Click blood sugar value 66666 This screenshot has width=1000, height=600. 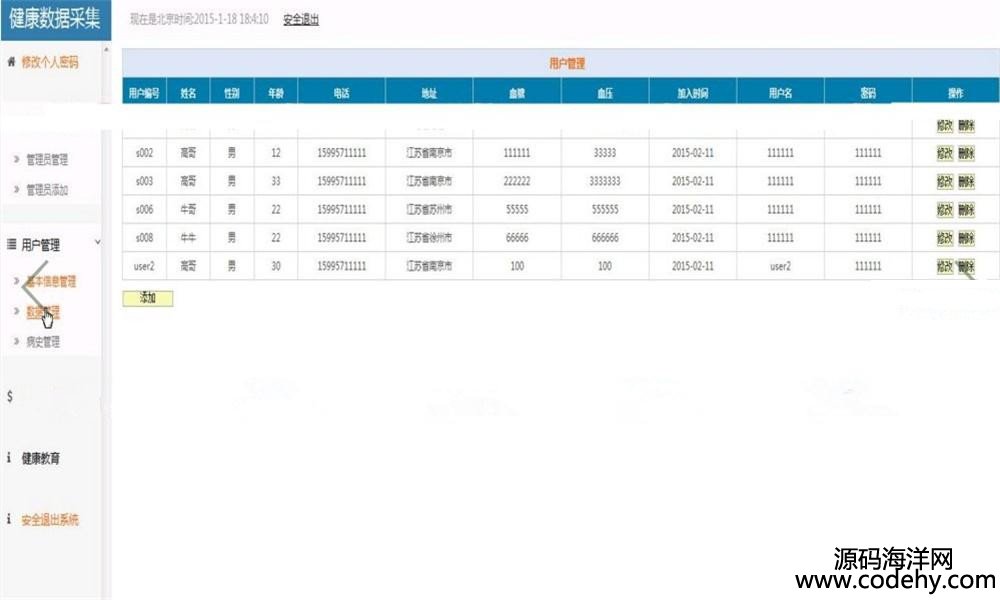517,237
